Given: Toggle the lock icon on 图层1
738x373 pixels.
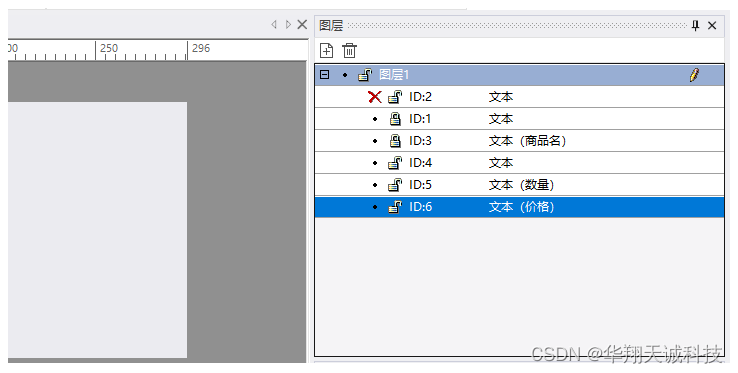Looking at the screenshot, I should [365, 74].
